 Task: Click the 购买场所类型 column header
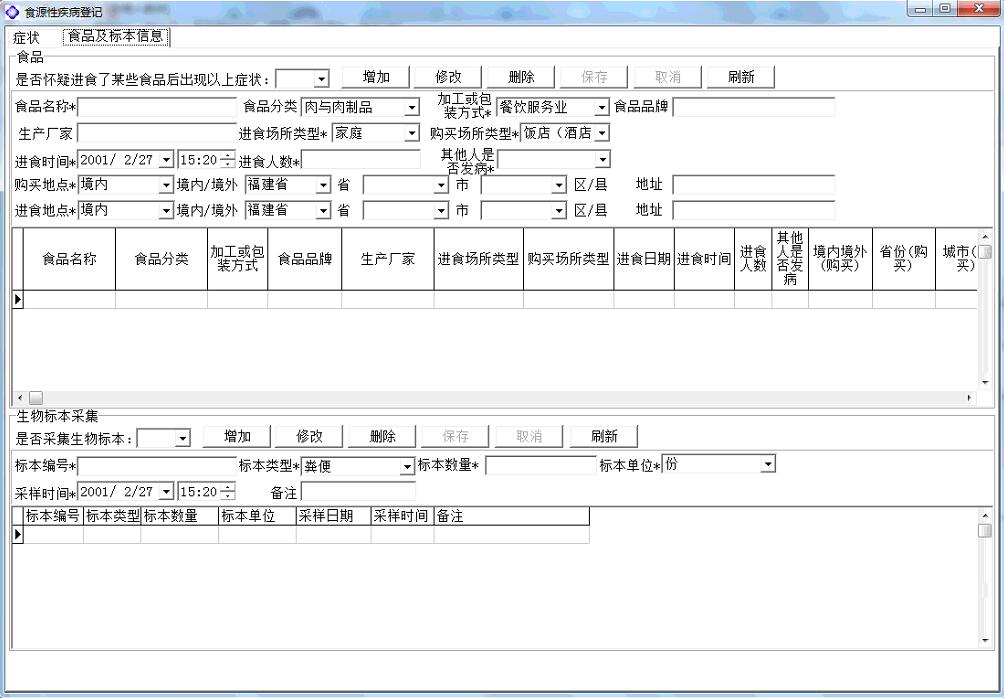coord(569,259)
